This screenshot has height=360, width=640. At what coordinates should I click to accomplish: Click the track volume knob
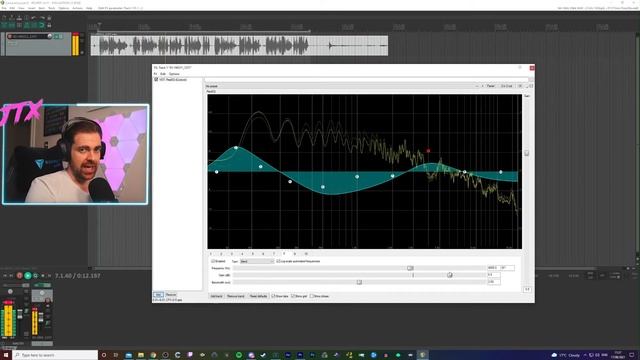coord(50,36)
